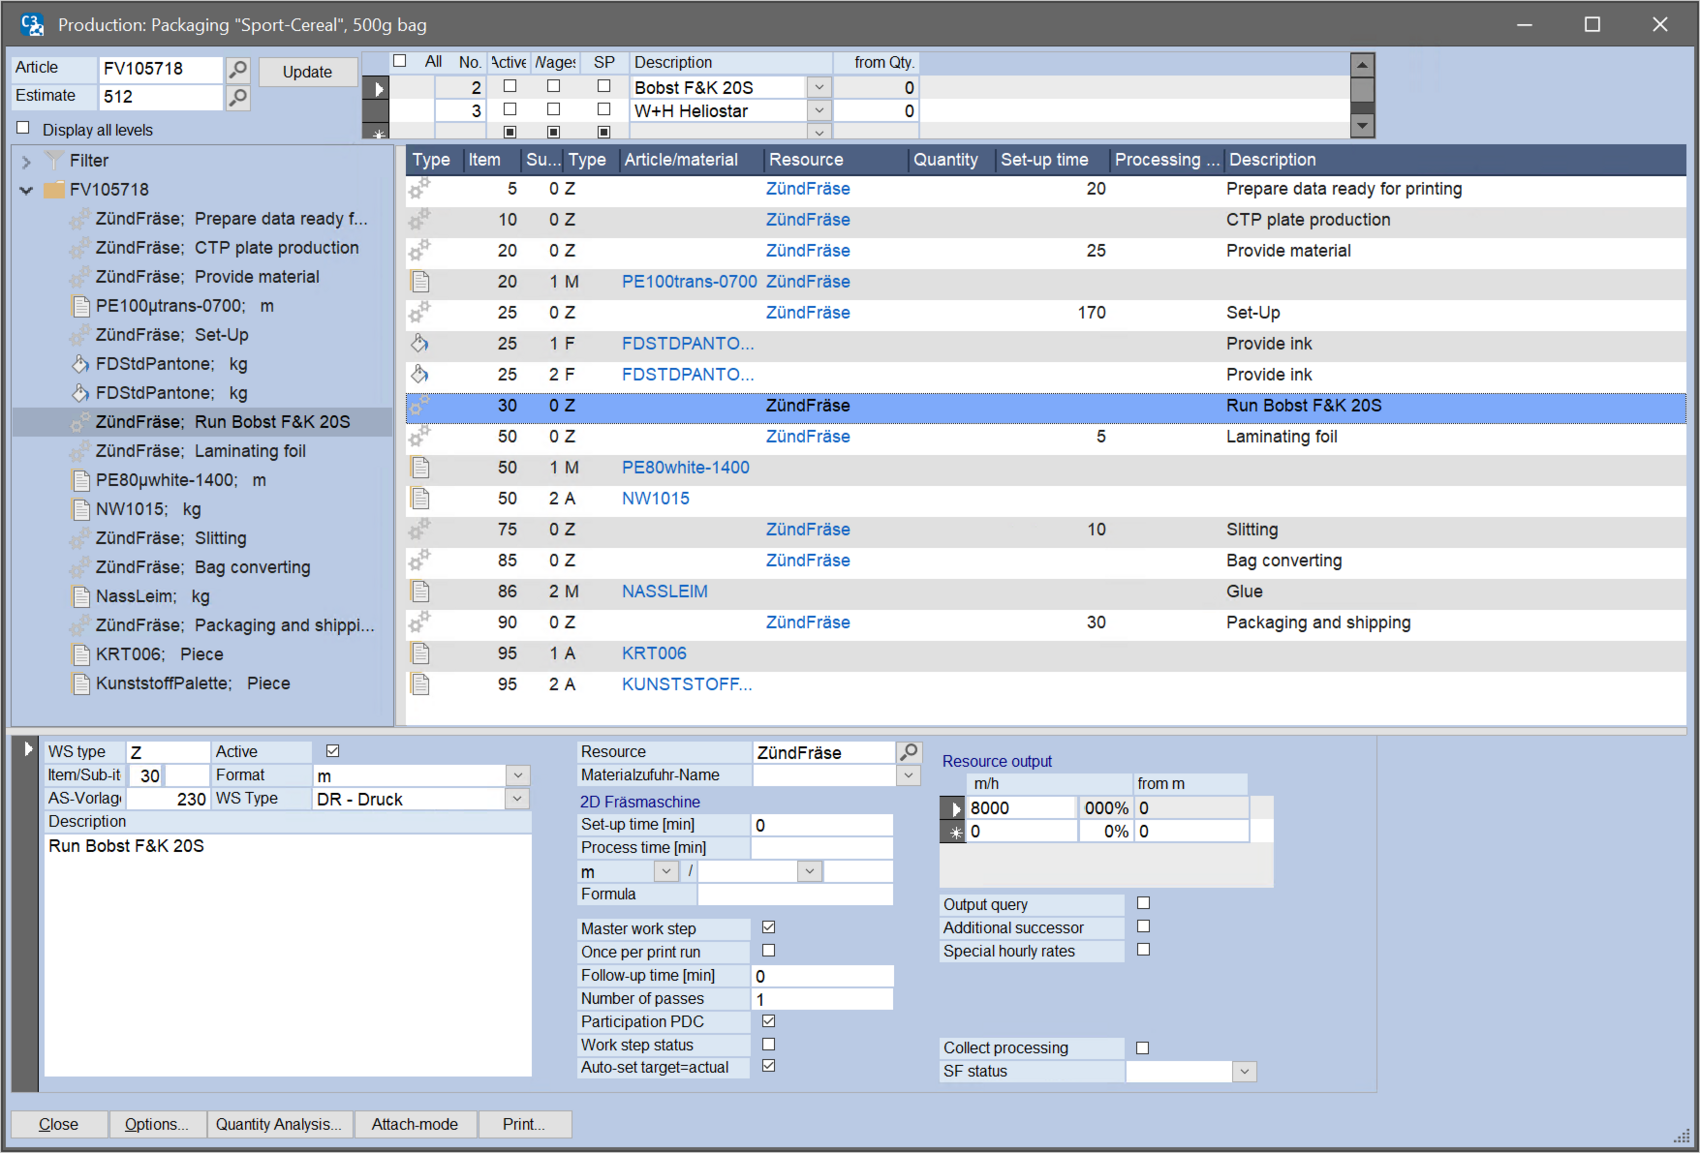This screenshot has width=1700, height=1153.
Task: Click gear icon of Packaging and shipping table row
Action: point(420,623)
